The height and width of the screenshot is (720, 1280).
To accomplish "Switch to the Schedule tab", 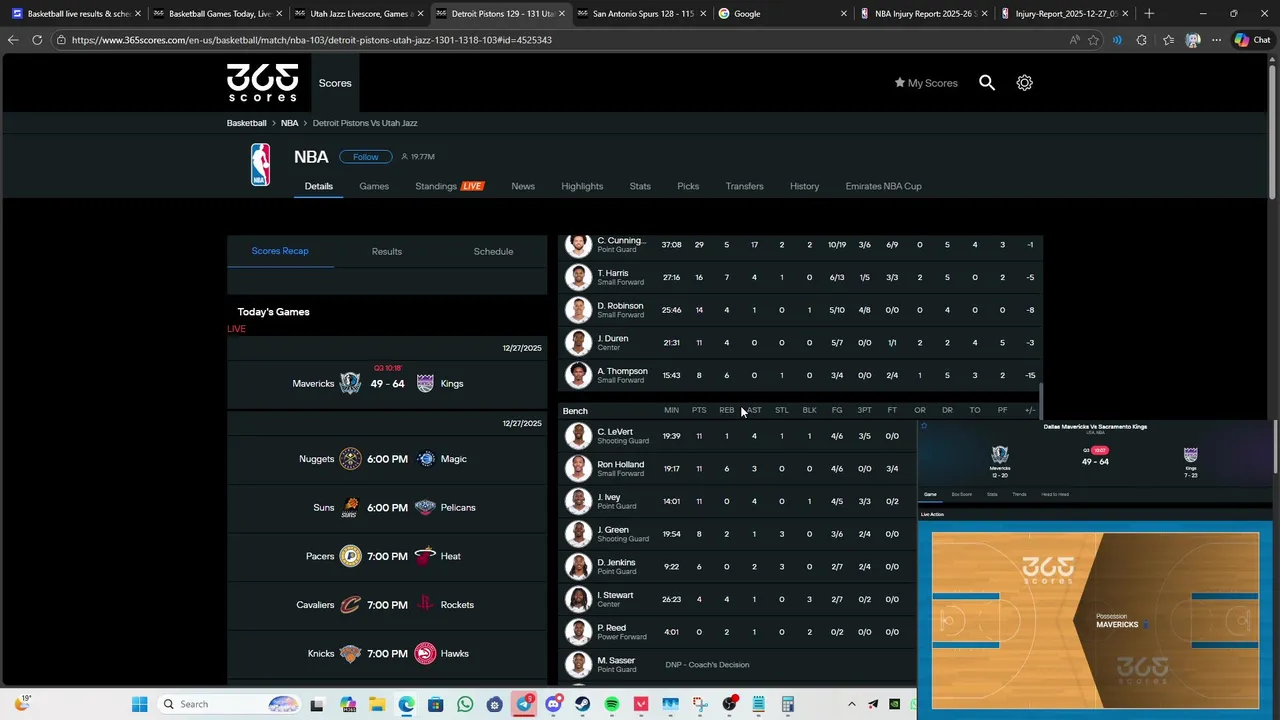I will tap(493, 251).
